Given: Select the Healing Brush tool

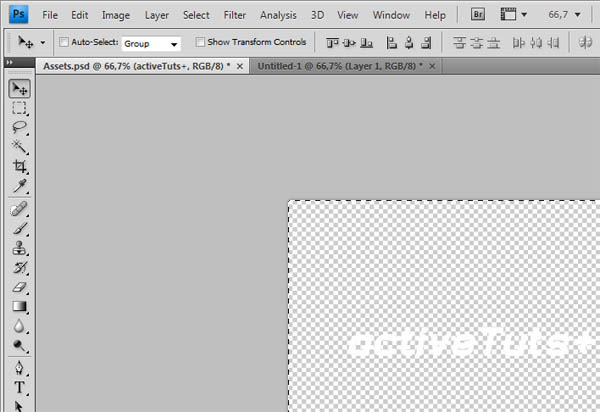Looking at the screenshot, I should tap(19, 209).
